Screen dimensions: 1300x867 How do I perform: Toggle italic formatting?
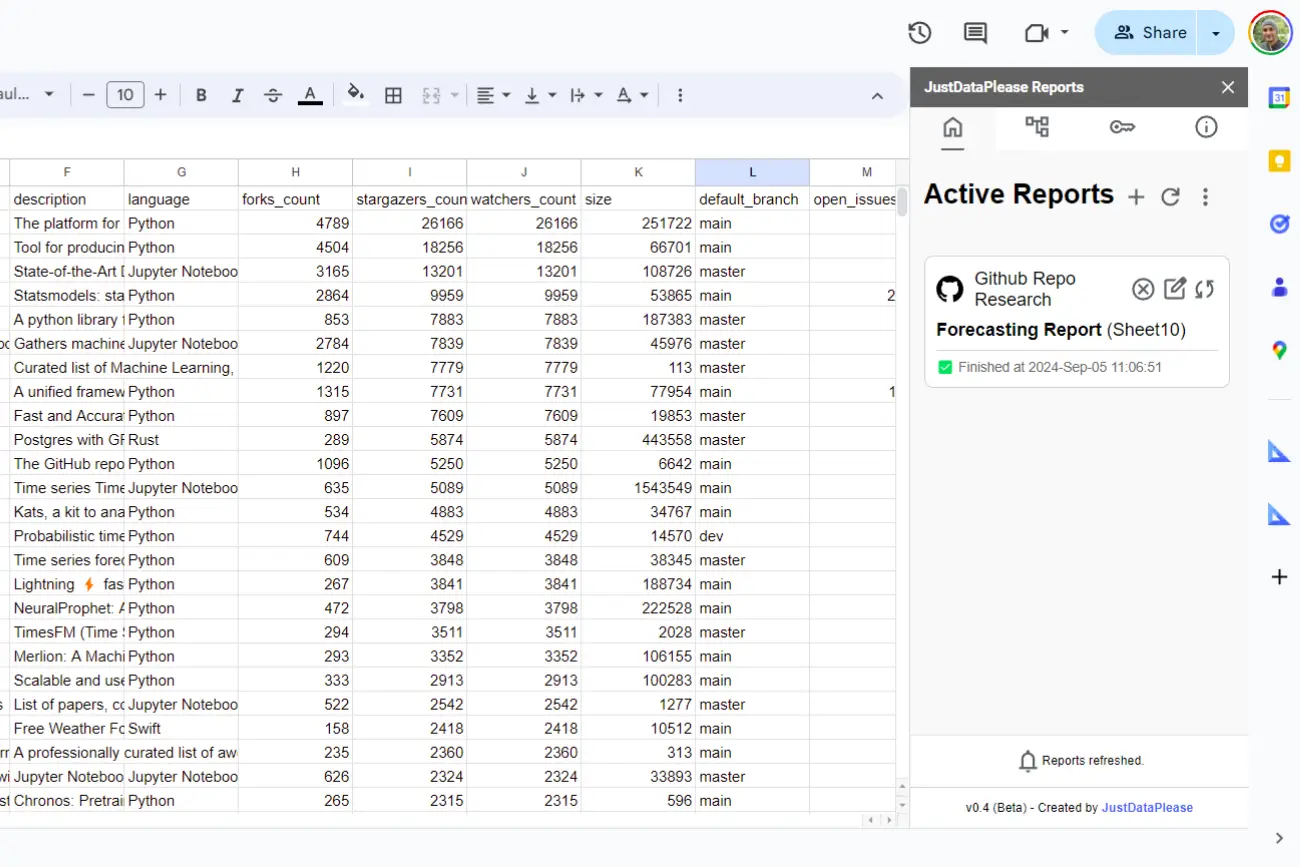[237, 95]
